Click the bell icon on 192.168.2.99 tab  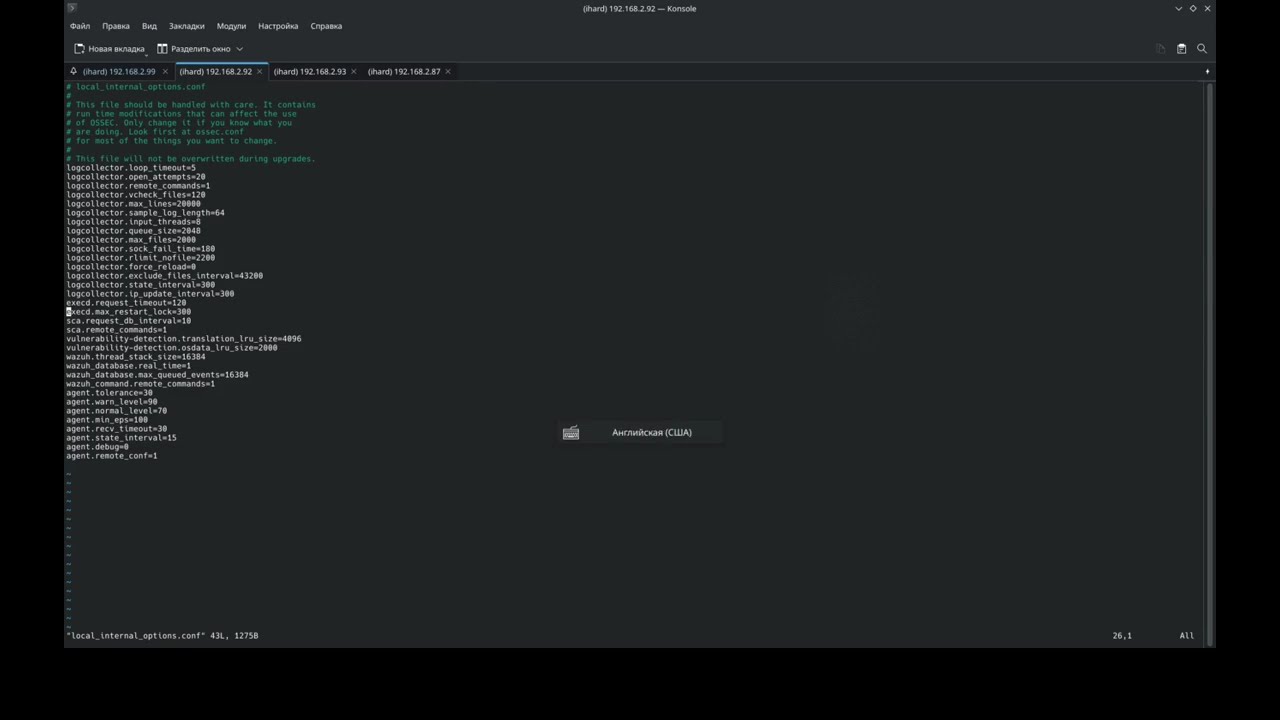point(74,72)
